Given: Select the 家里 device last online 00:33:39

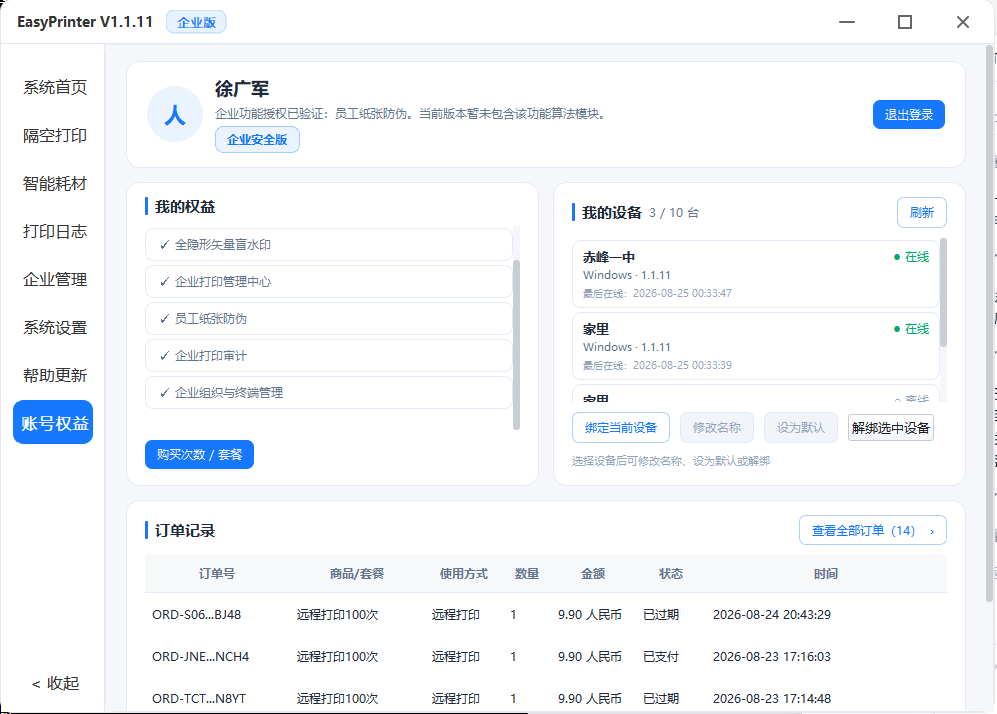Looking at the screenshot, I should 755,346.
